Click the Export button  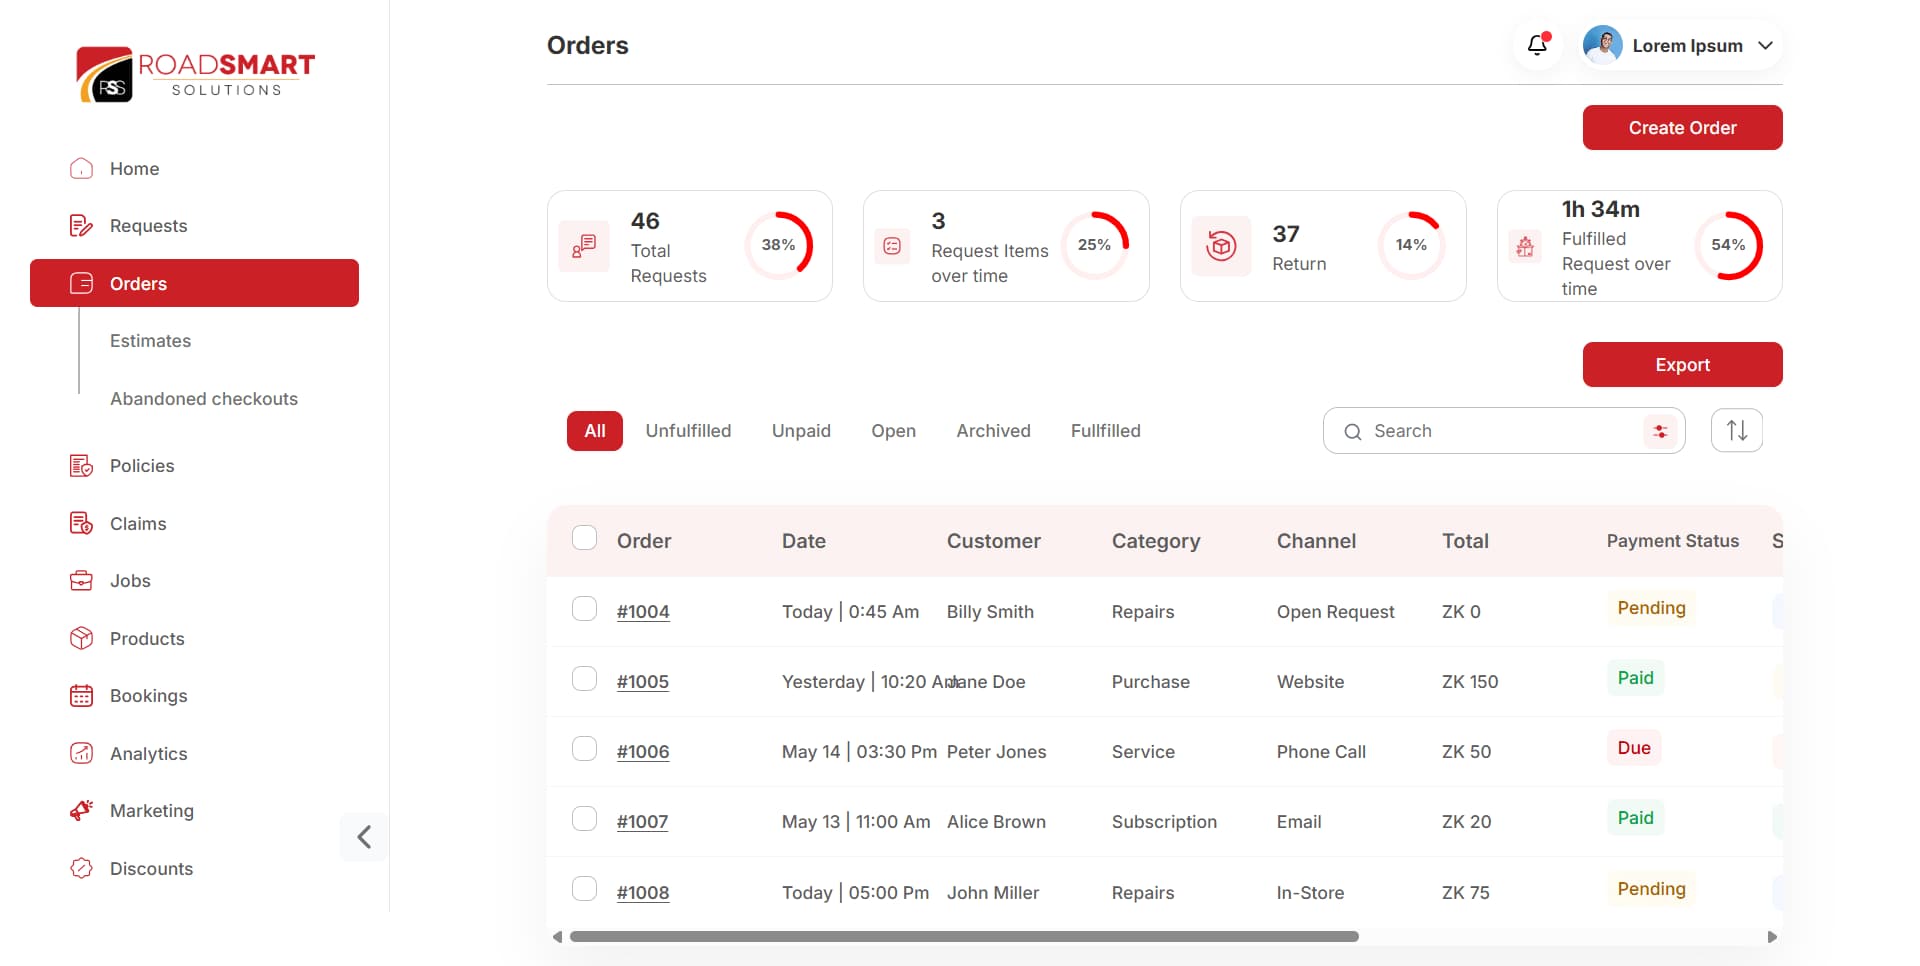point(1682,365)
